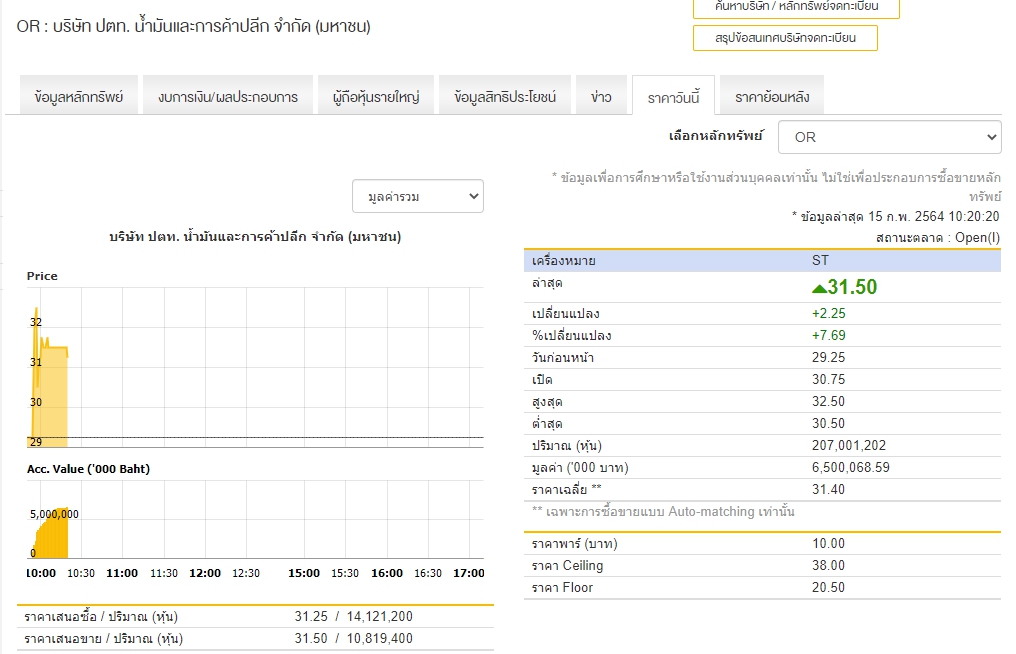
Task: Click par value 10.00
Action: click(x=828, y=543)
